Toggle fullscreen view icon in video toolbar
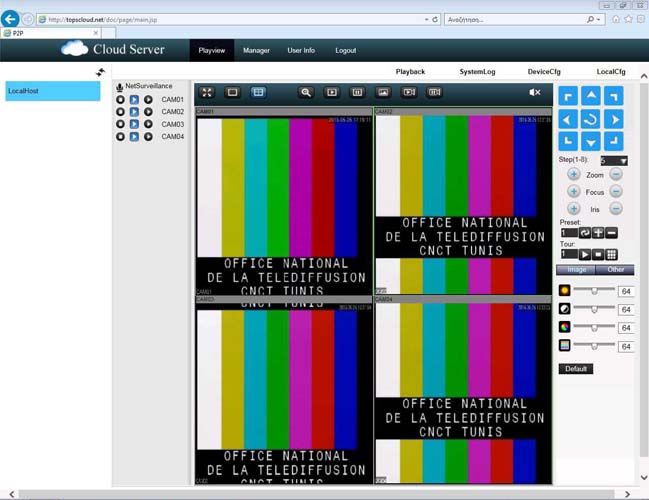The width and height of the screenshot is (649, 500). 207,92
